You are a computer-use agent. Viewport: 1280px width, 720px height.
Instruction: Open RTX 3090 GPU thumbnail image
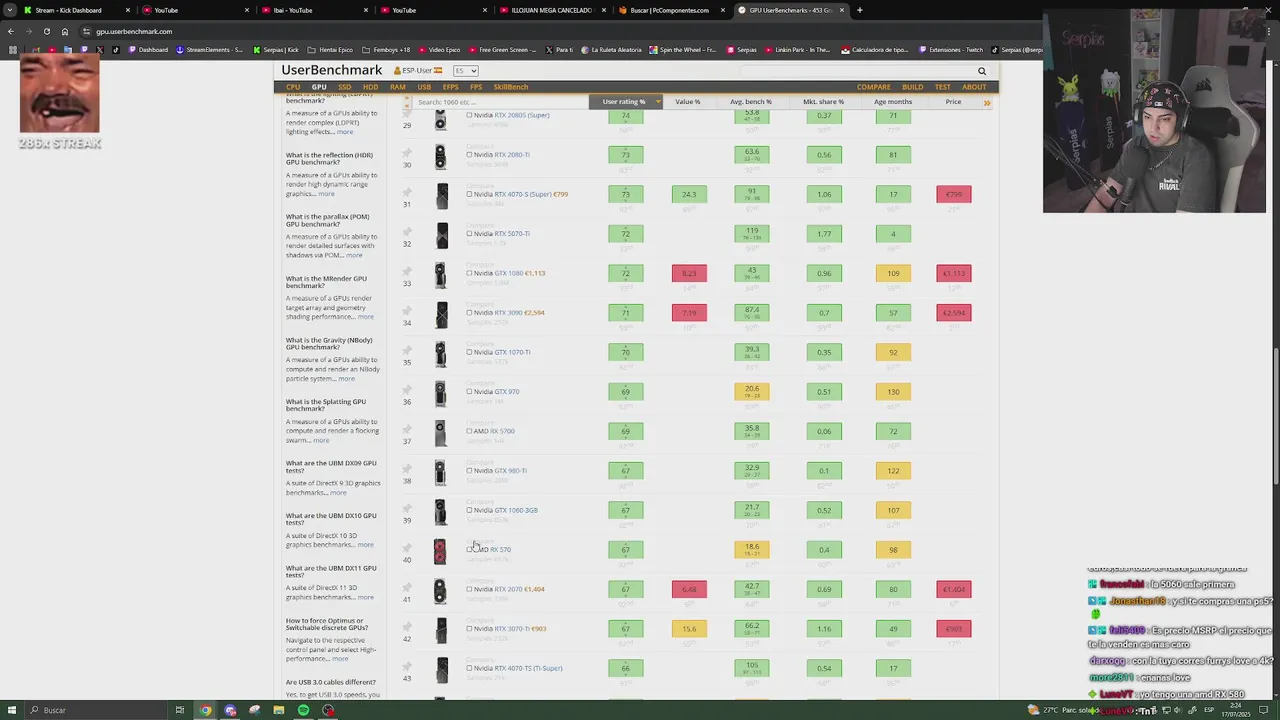[441, 314]
